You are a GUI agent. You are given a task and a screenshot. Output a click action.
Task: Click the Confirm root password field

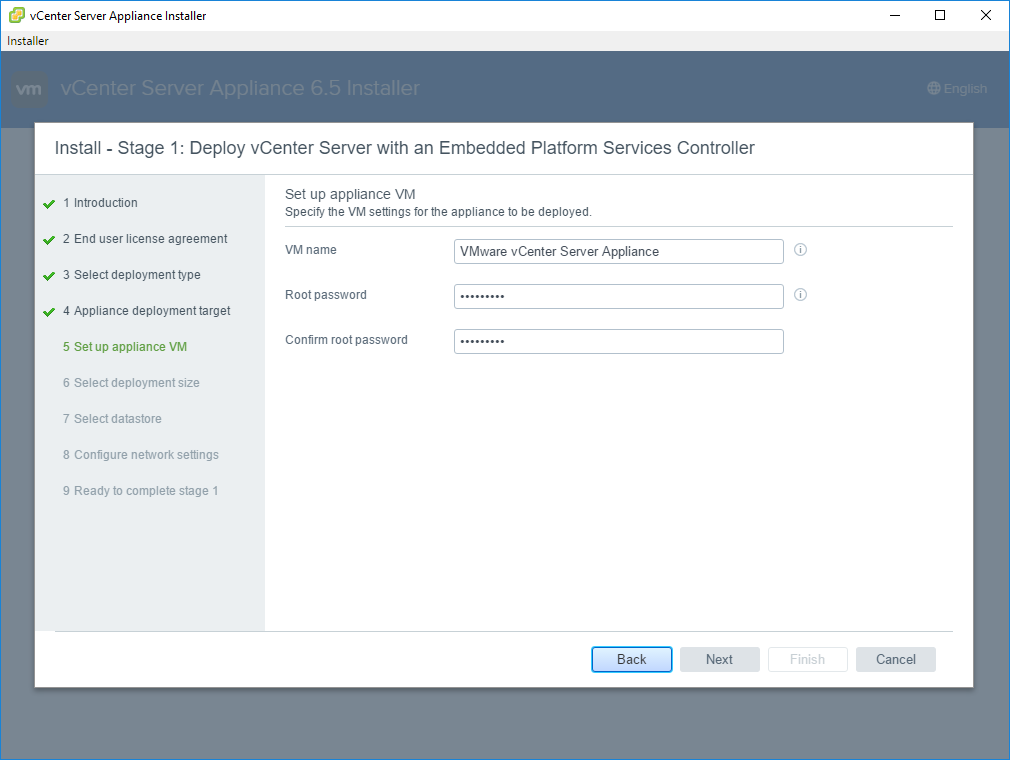click(x=618, y=341)
